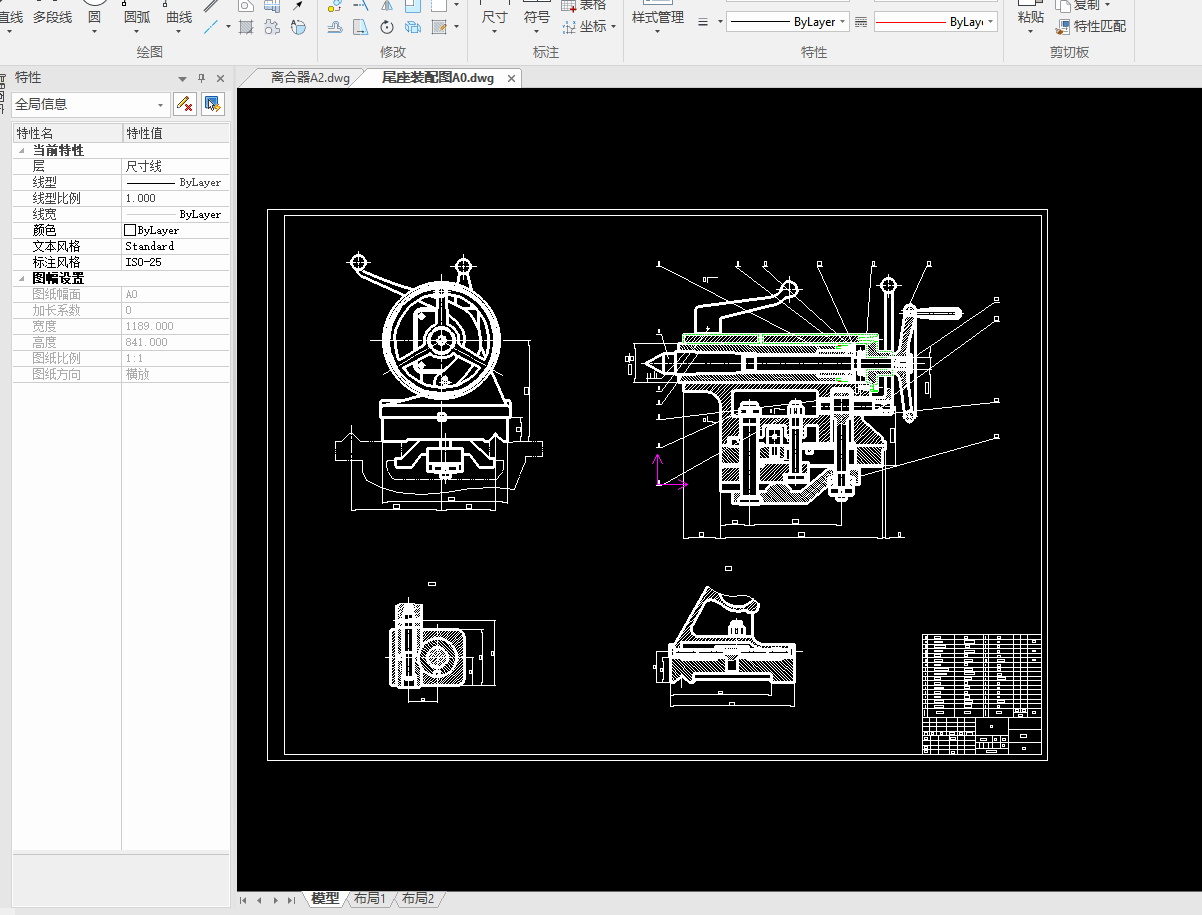This screenshot has height=915, width=1202.
Task: Open the 样式管理 style manager button
Action: click(x=657, y=17)
